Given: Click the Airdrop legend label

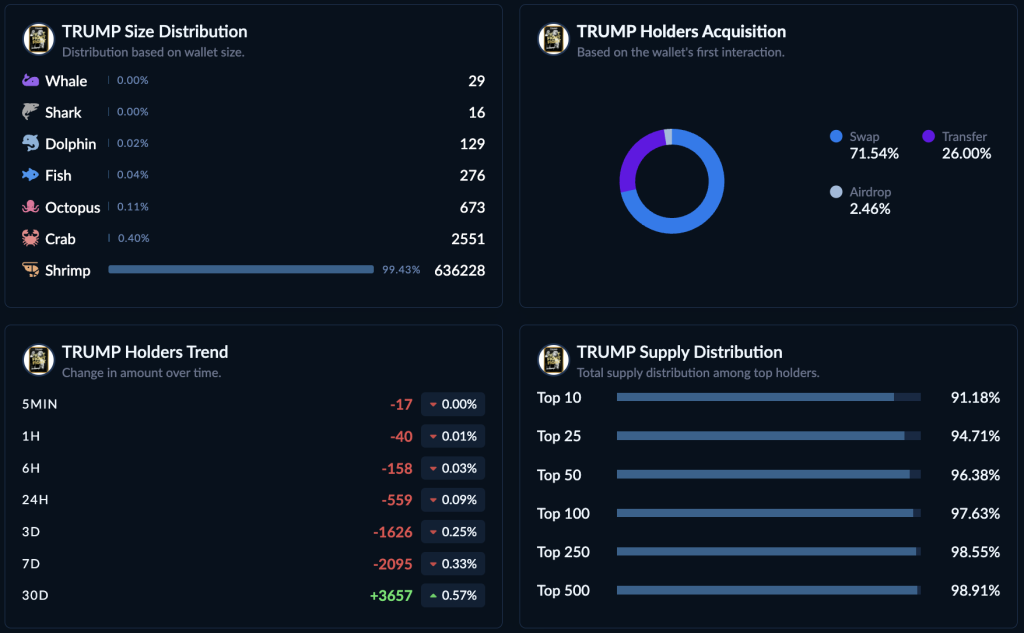Looking at the screenshot, I should point(870,192).
